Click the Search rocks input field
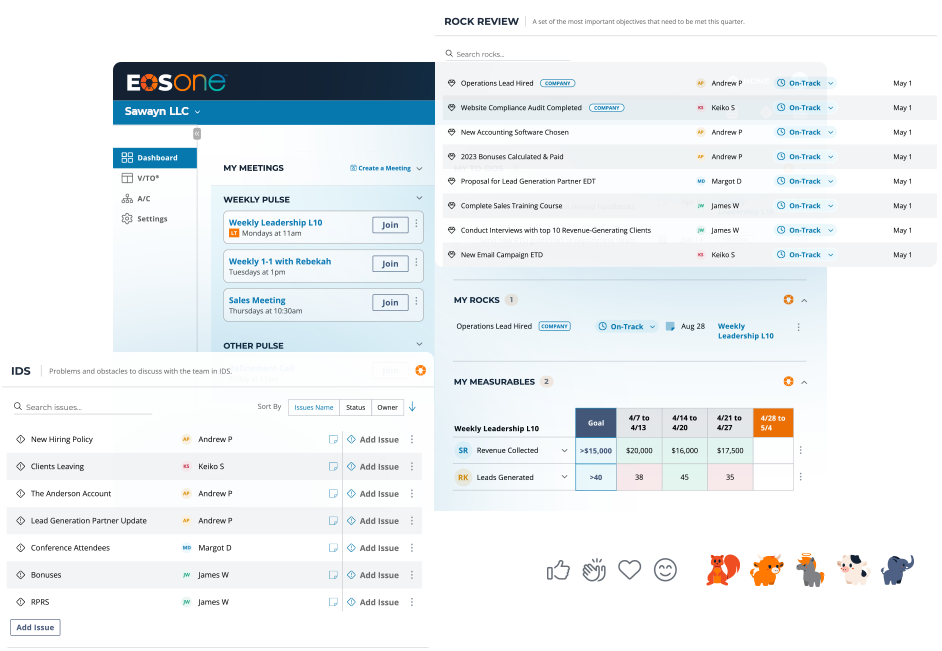This screenshot has height=651, width=942. tap(508, 54)
